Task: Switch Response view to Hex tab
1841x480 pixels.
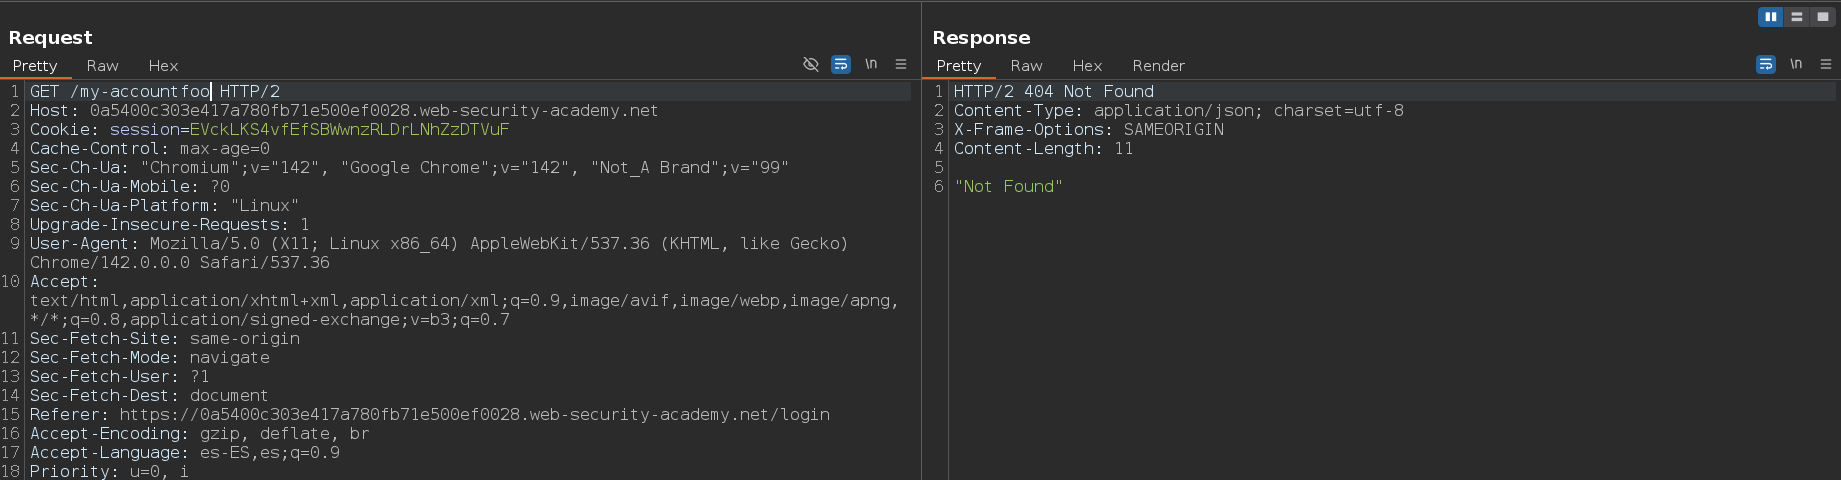Action: pyautogui.click(x=1087, y=66)
